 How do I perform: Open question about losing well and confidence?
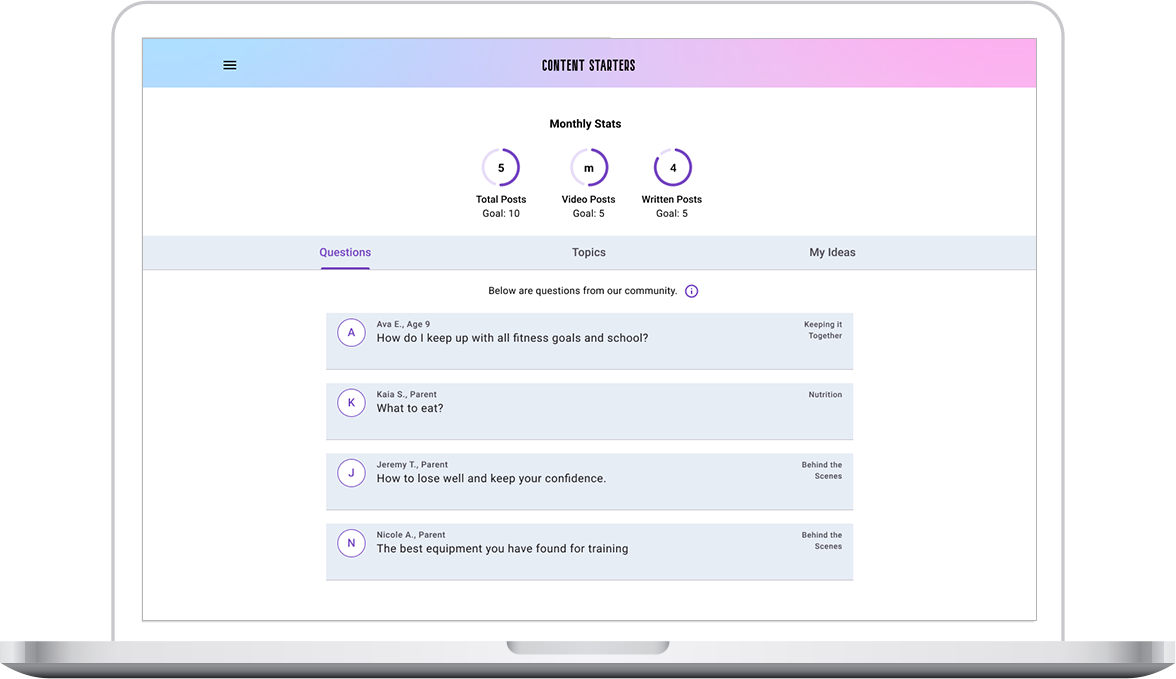pyautogui.click(x=491, y=478)
